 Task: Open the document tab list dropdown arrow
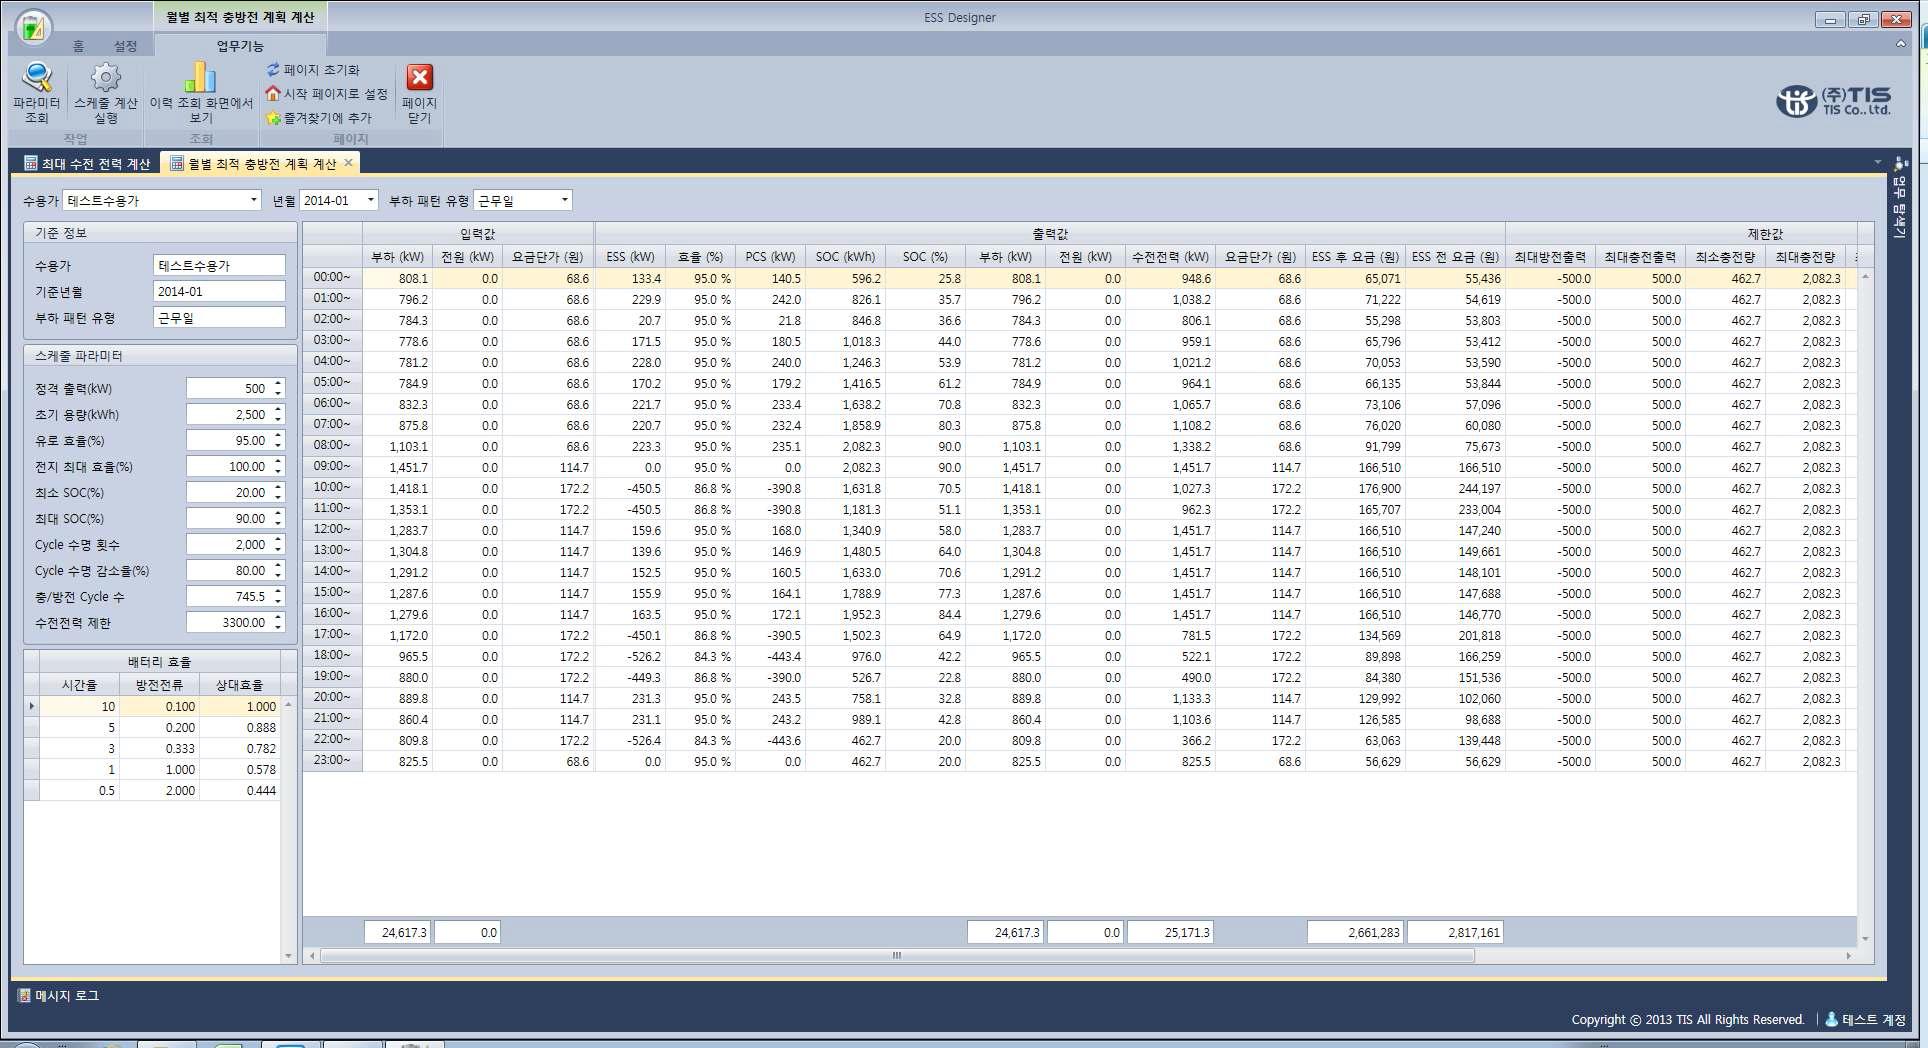(1877, 162)
